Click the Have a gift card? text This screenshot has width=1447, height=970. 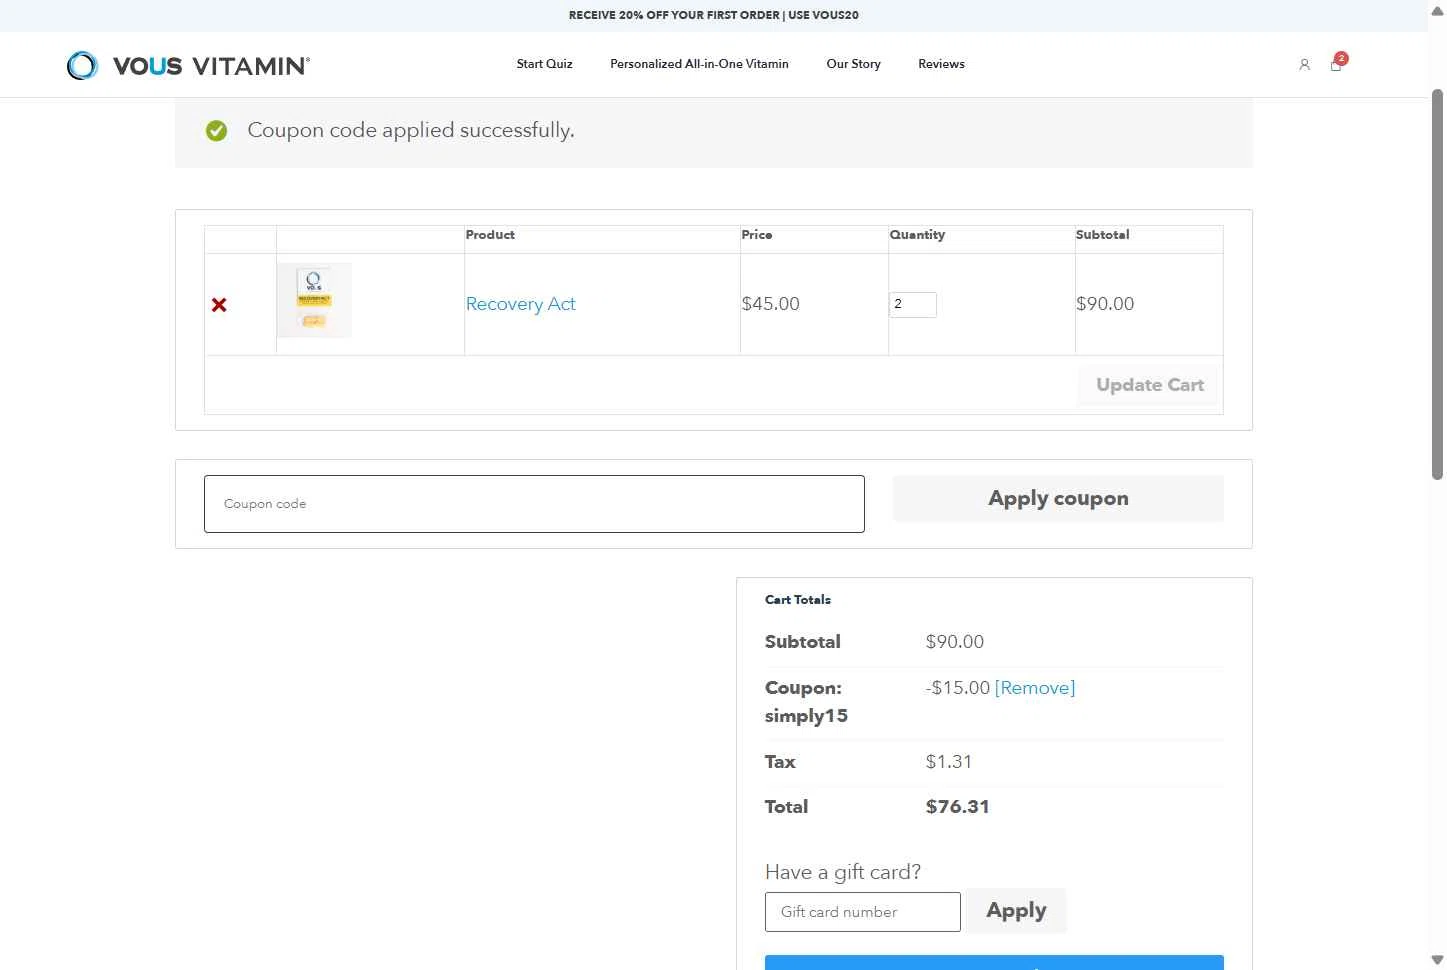pos(843,872)
